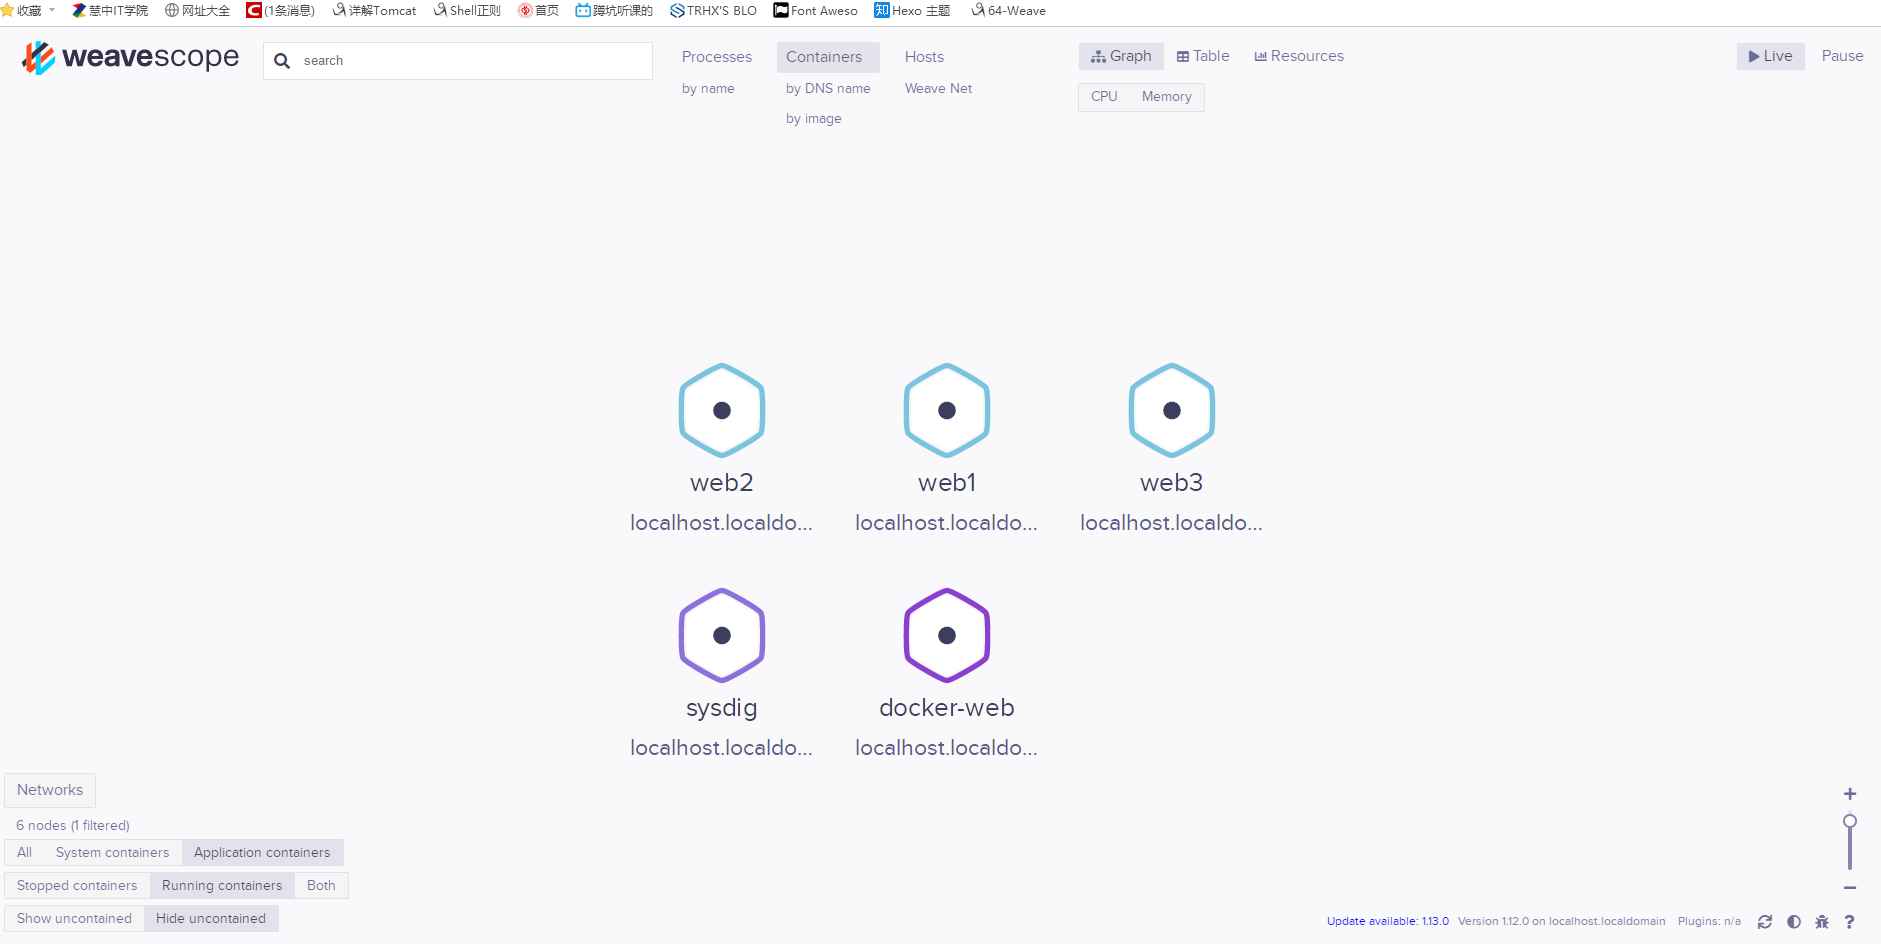The height and width of the screenshot is (944, 1881).
Task: Click the zoom in plus icon
Action: click(1850, 794)
